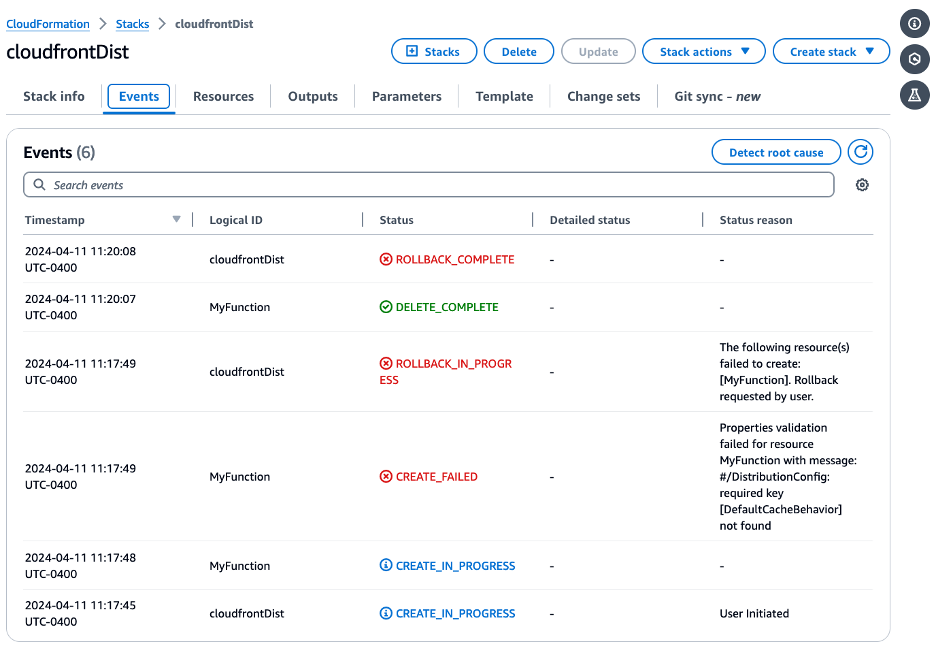Click the hexagon side panel icon
936x660 pixels.
(x=915, y=60)
